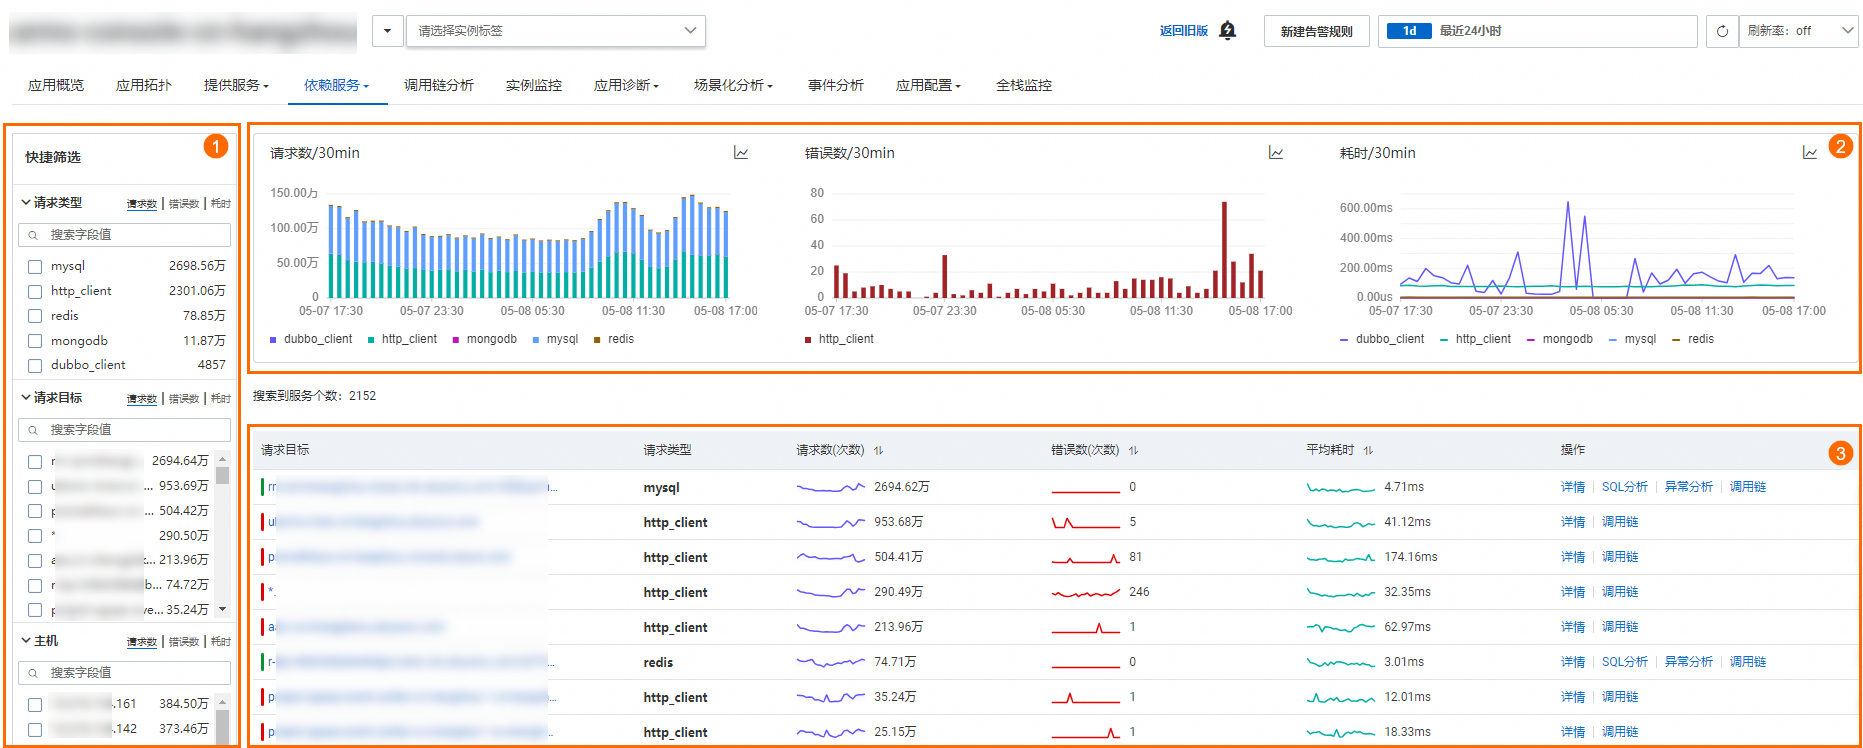Check the mysql request type checkbox
Screen dimensions: 1863x748
click(x=35, y=267)
